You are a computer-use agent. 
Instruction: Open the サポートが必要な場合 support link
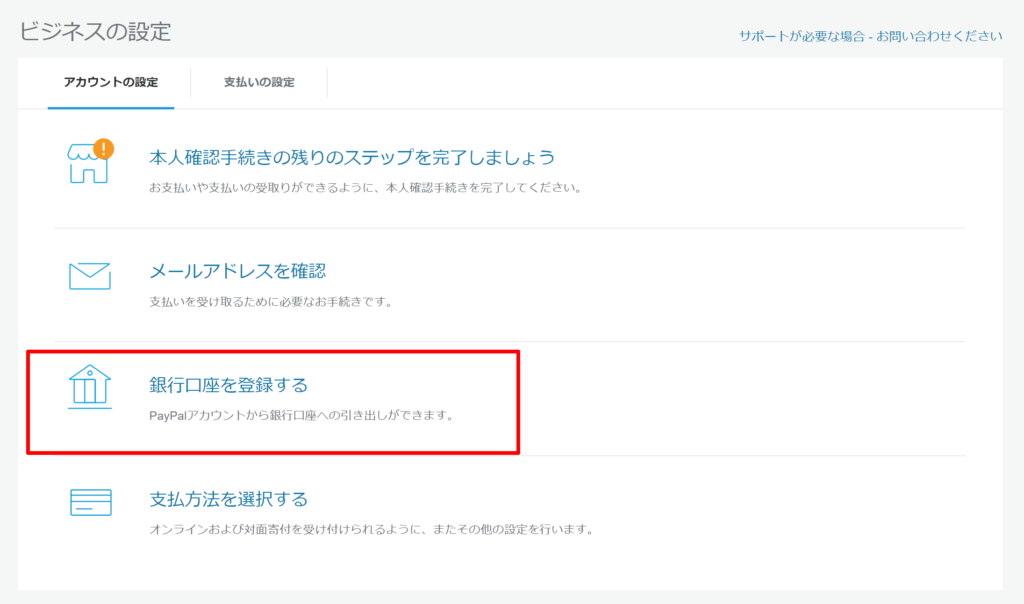coord(802,36)
